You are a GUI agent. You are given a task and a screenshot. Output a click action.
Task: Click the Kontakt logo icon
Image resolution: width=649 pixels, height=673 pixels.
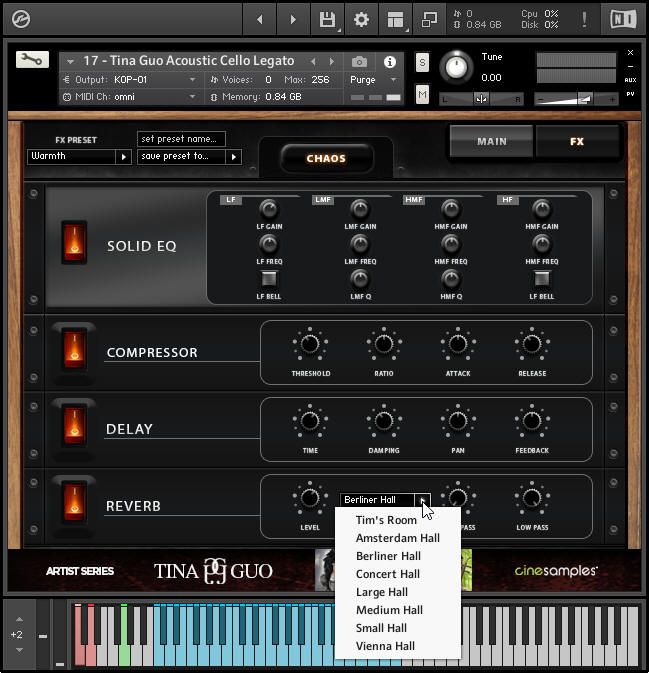click(x=21, y=19)
